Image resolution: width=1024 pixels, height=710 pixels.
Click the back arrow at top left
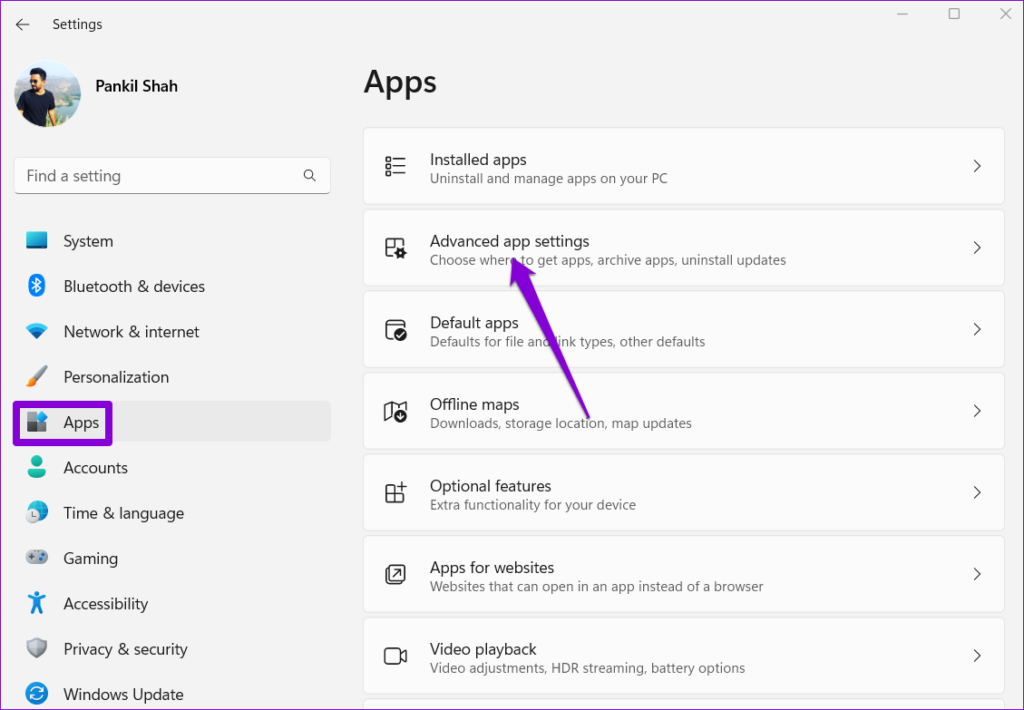point(22,24)
